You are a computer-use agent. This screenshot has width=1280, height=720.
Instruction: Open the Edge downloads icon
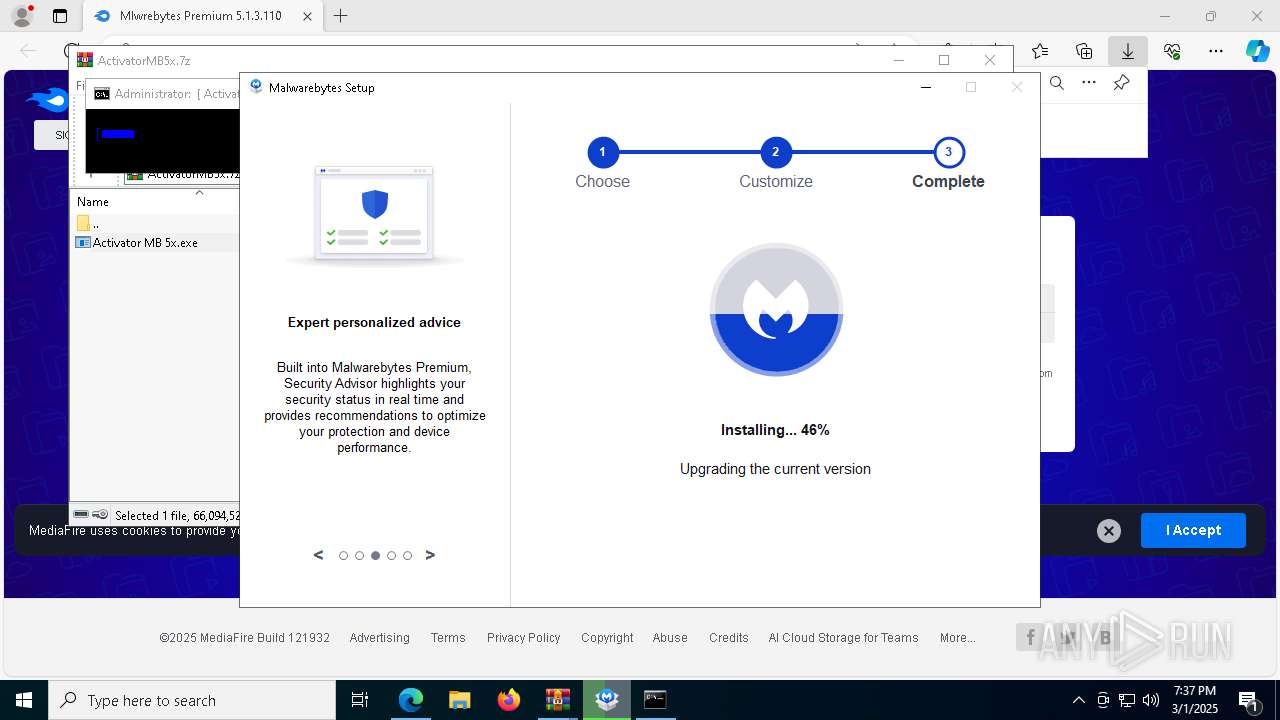pyautogui.click(x=1128, y=51)
